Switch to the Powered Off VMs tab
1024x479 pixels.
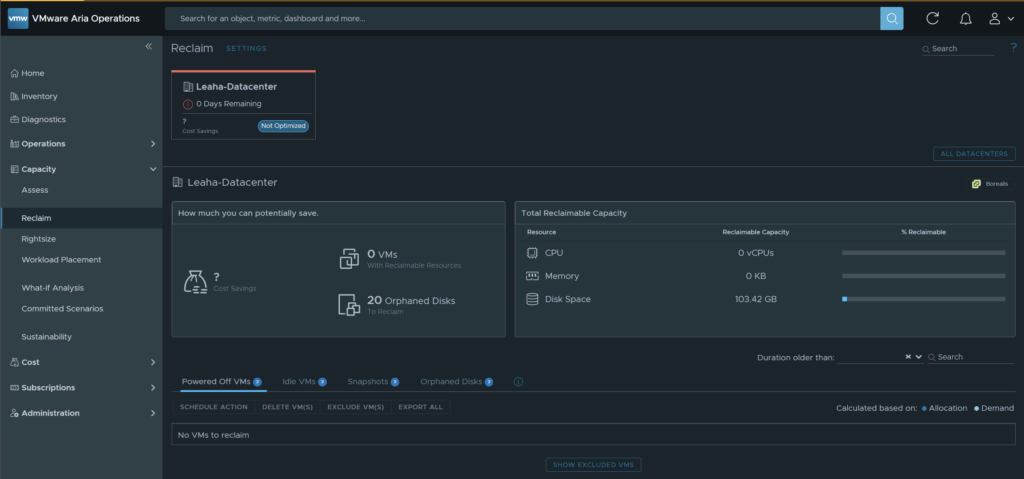tap(216, 382)
